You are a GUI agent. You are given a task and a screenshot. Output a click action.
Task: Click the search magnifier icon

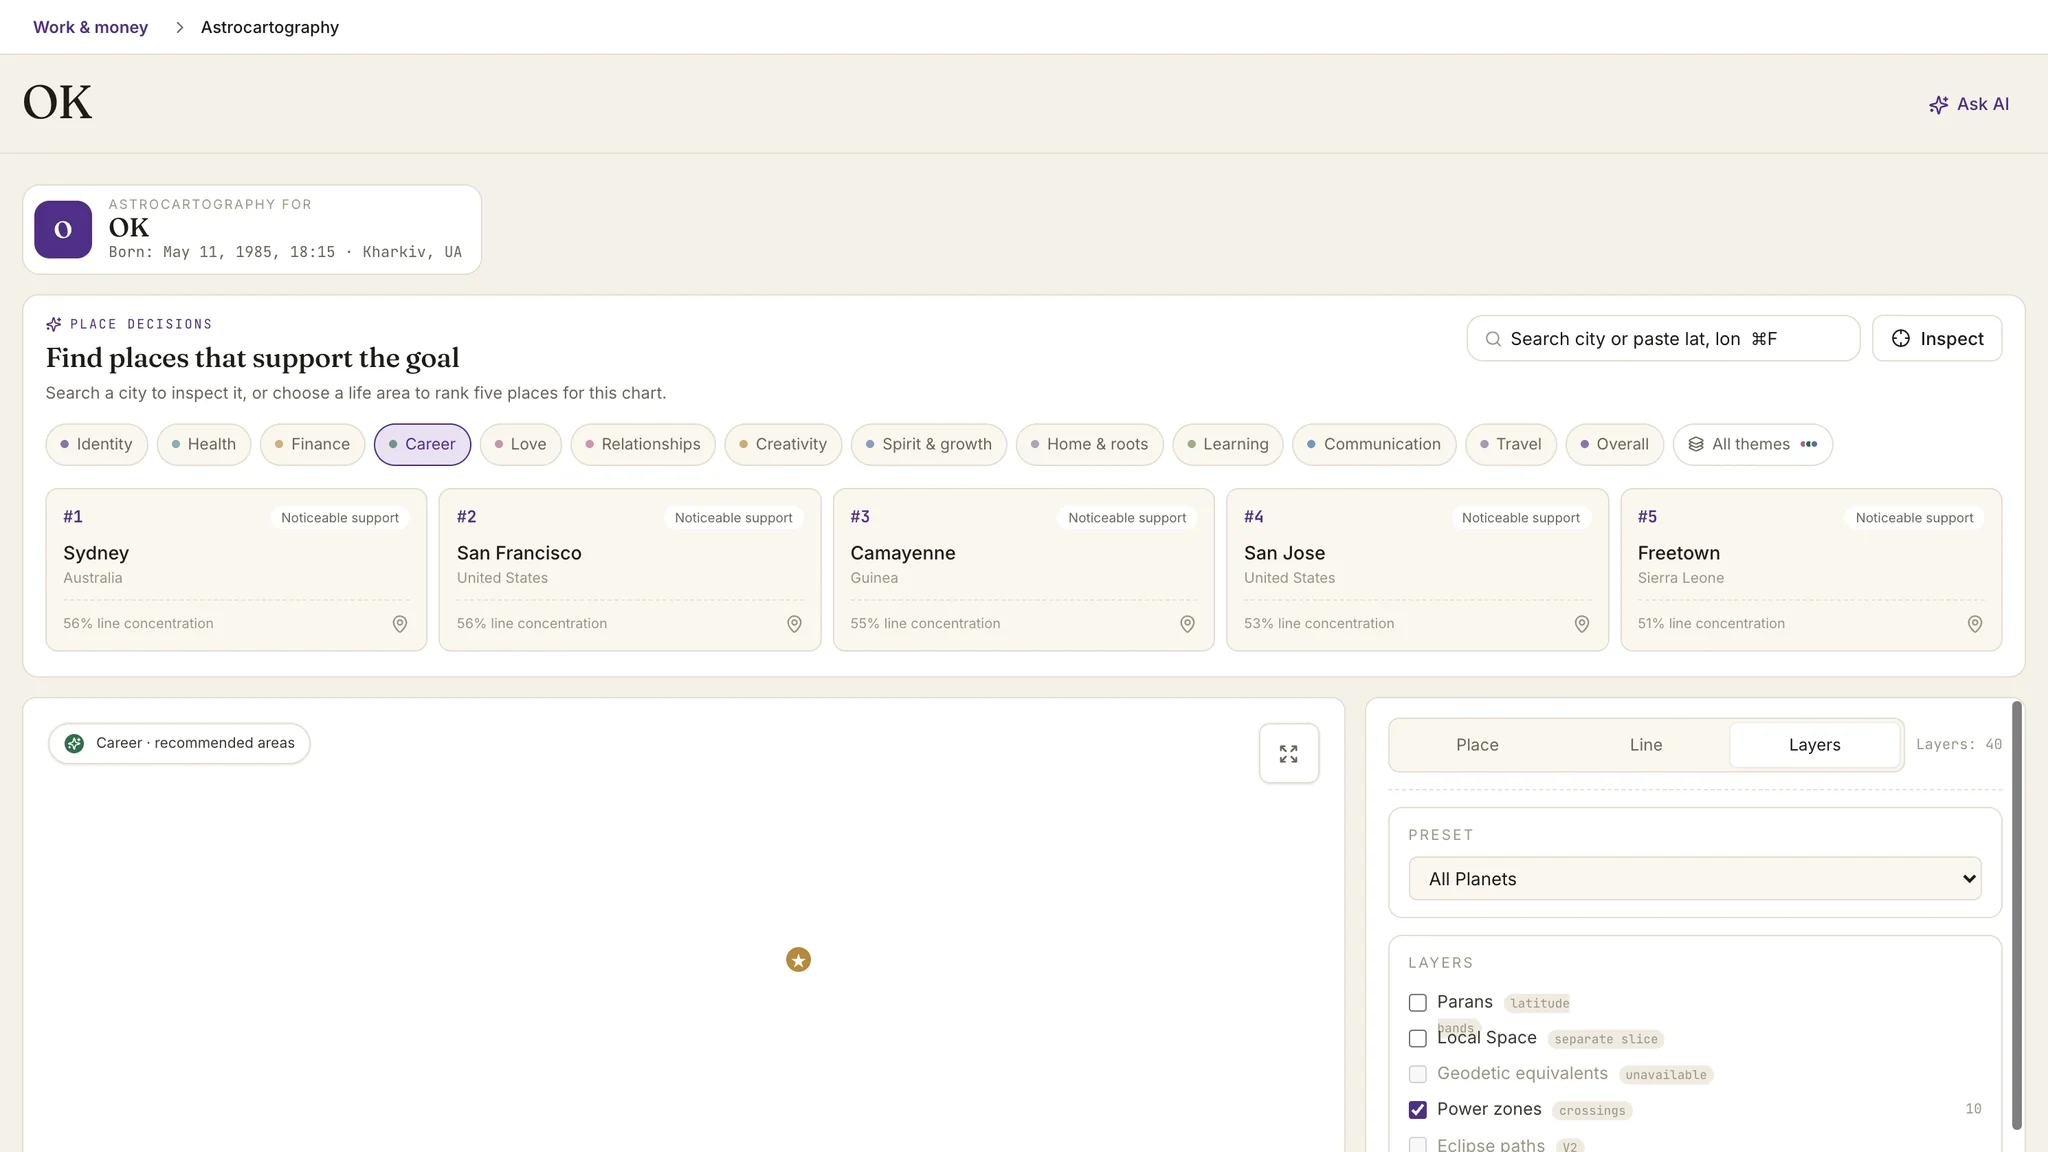point(1493,339)
